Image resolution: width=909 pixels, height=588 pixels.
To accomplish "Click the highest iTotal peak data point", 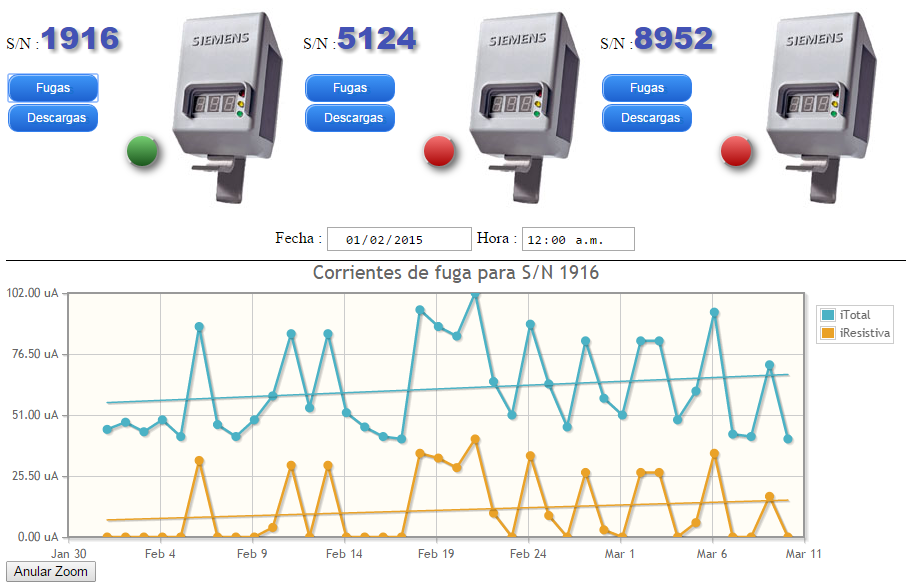I will 475,295.
